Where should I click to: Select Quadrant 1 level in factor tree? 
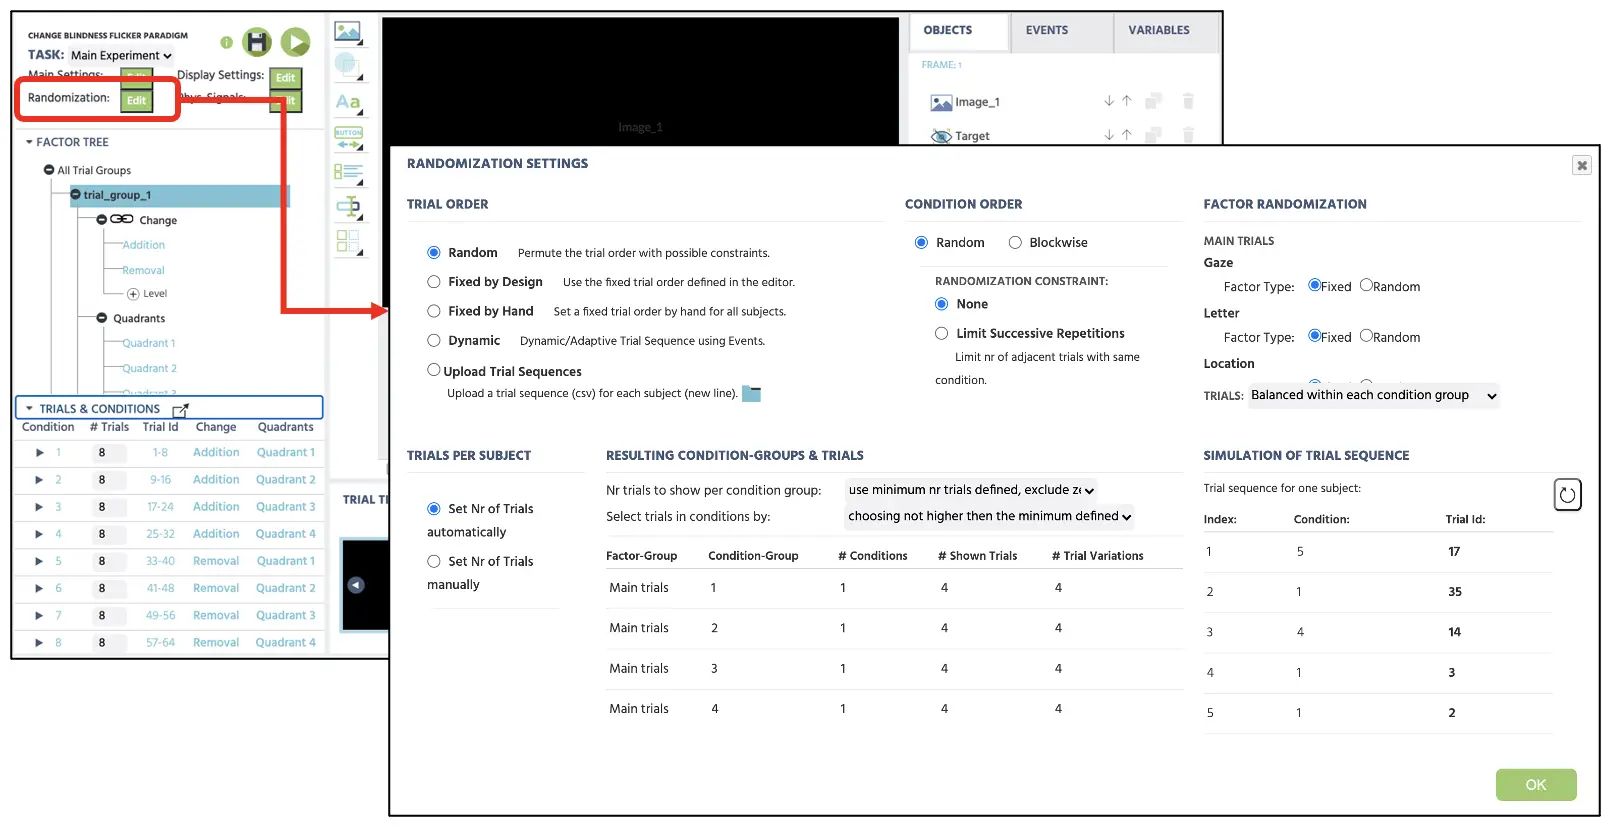pyautogui.click(x=149, y=343)
